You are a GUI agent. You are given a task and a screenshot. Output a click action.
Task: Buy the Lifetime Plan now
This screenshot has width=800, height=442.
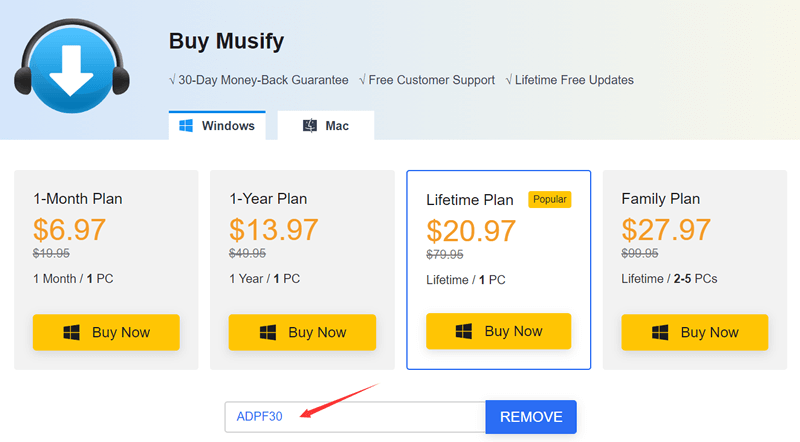click(x=498, y=331)
